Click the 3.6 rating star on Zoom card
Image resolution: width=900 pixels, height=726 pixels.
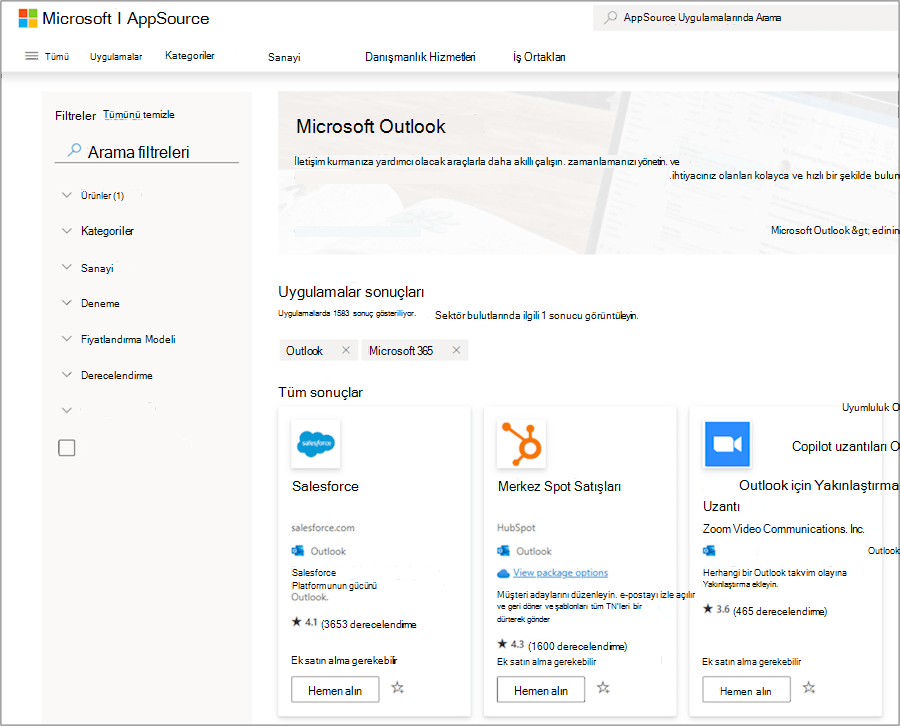point(708,609)
